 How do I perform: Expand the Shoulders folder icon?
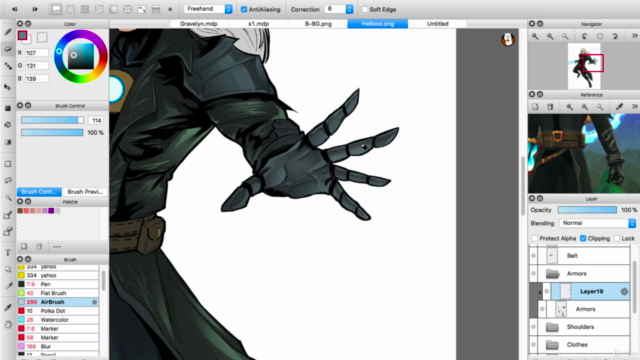click(x=552, y=327)
